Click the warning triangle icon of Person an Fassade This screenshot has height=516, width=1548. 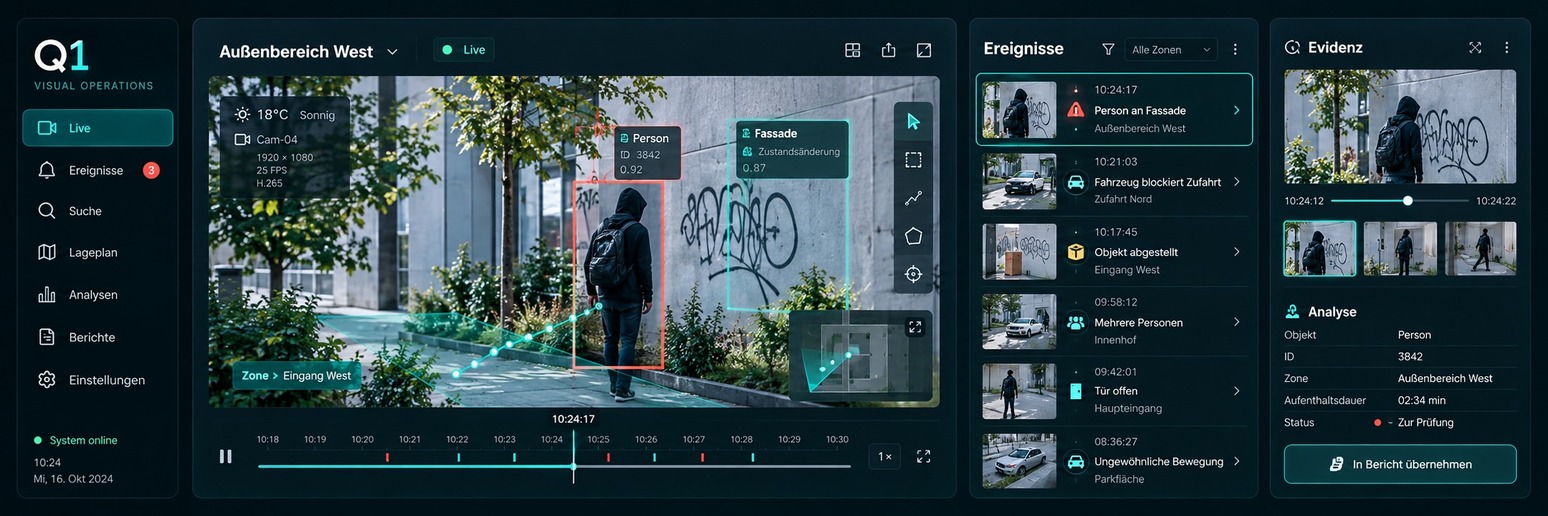coord(1076,110)
